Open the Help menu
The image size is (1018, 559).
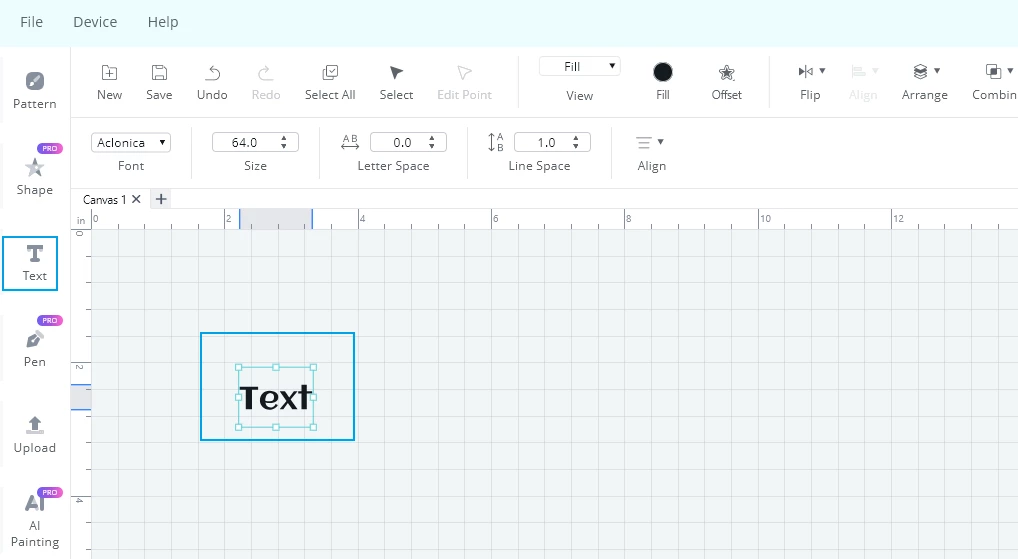[162, 22]
